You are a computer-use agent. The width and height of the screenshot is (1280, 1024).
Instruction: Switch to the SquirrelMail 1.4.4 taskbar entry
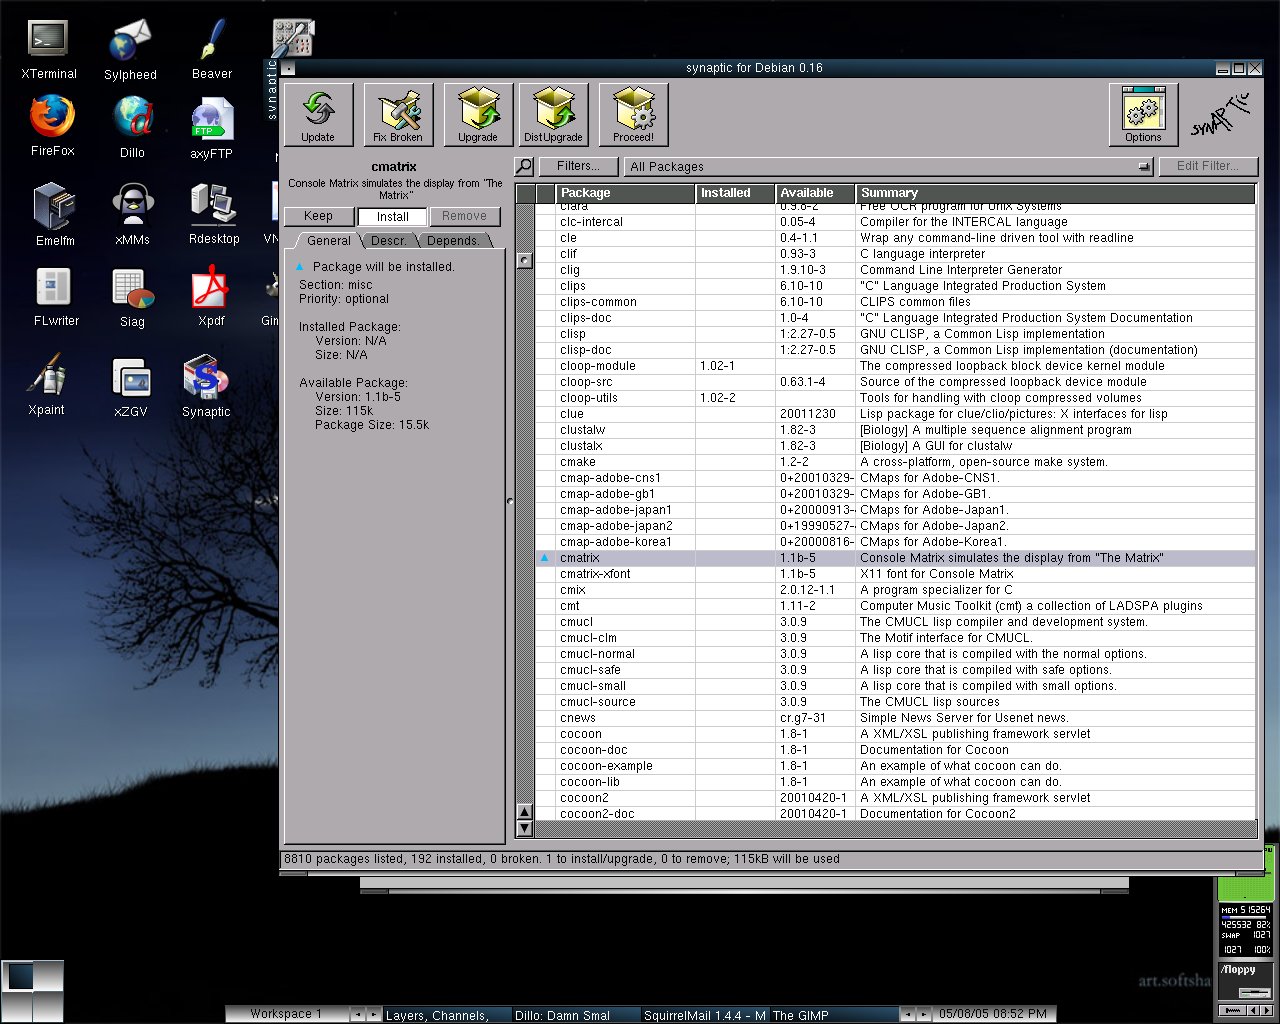[704, 1014]
